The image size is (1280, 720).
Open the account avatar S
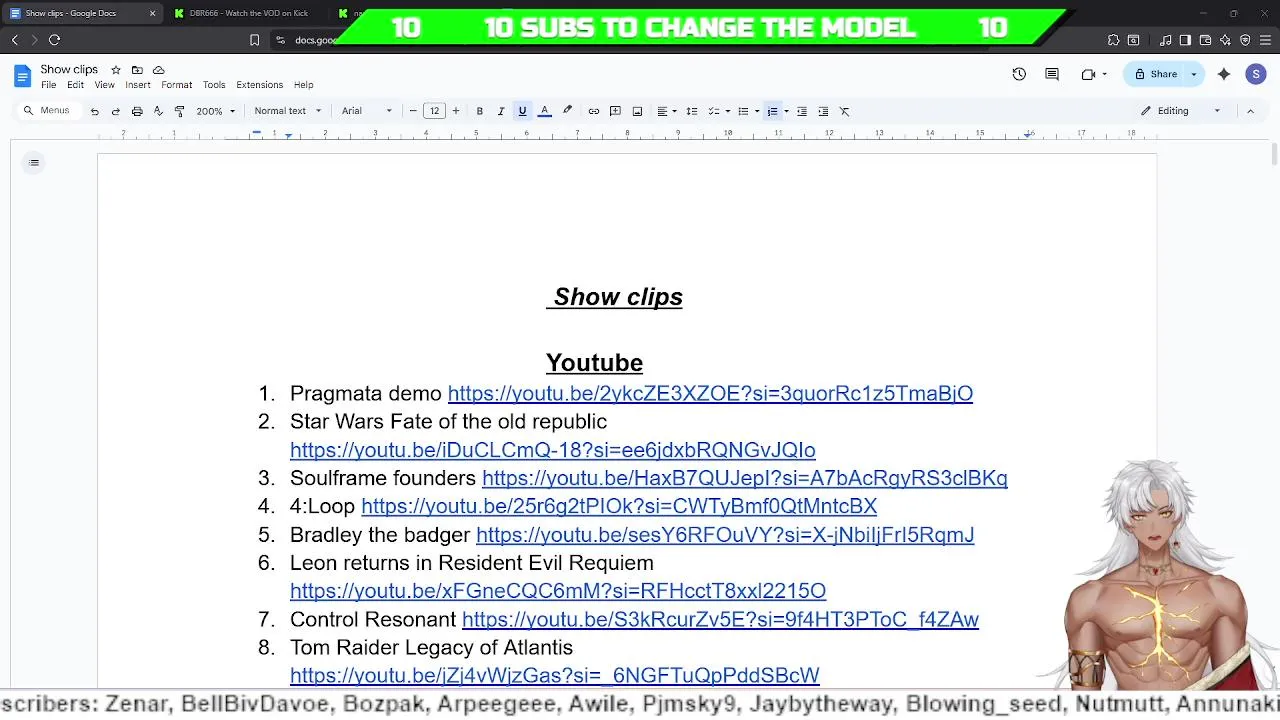pos(1256,74)
